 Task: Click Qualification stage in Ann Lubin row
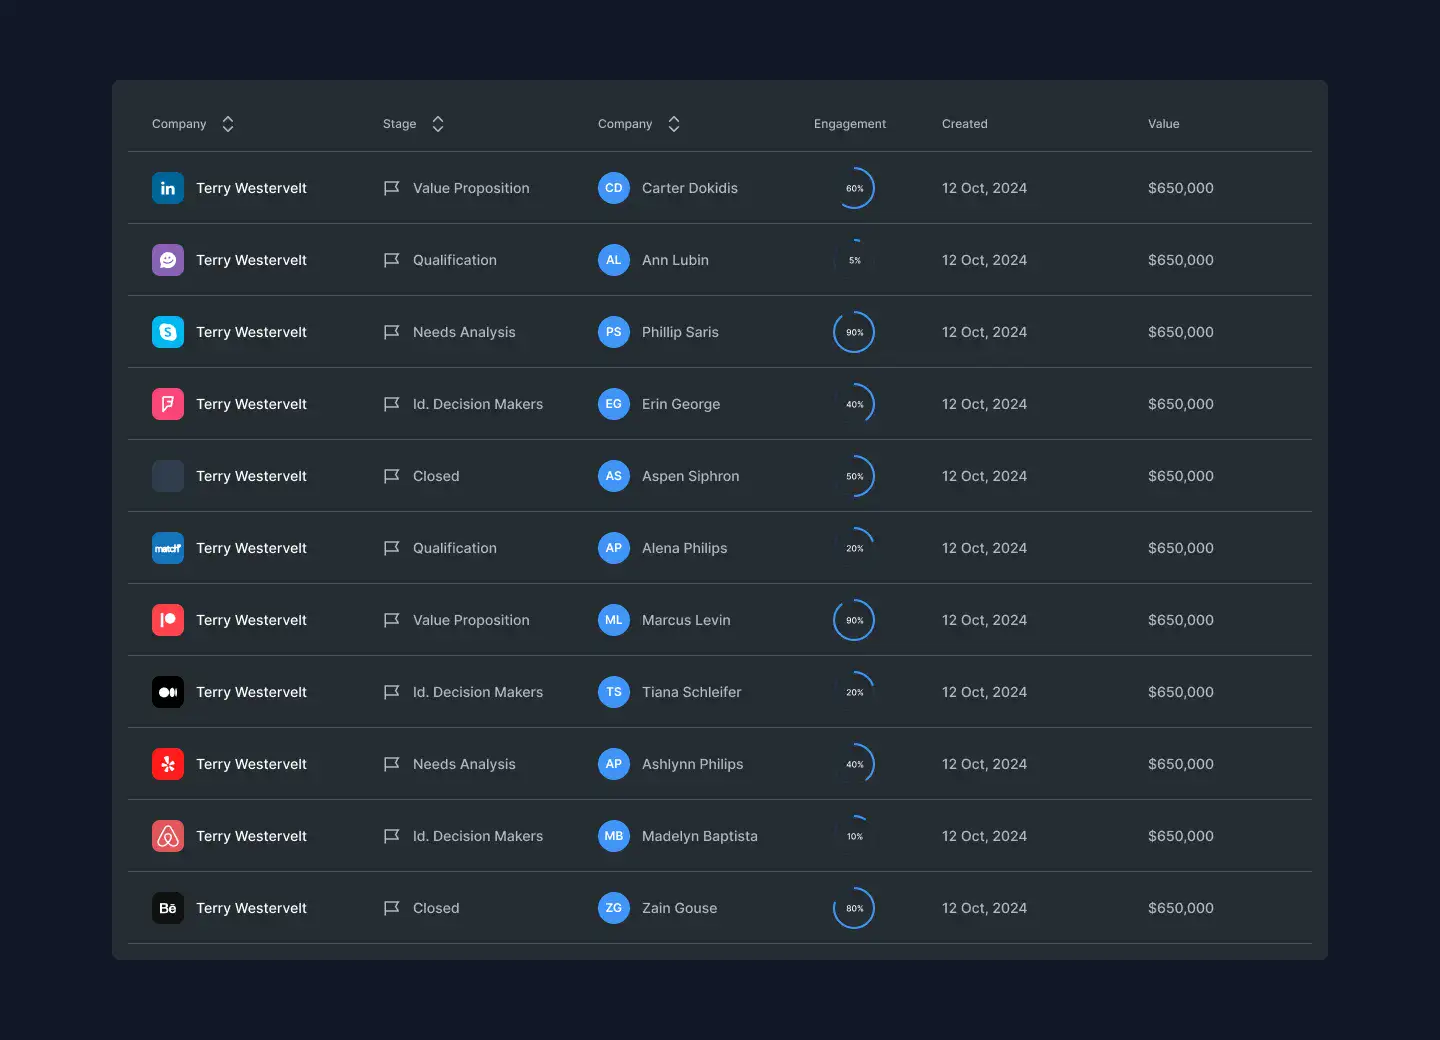pos(455,260)
